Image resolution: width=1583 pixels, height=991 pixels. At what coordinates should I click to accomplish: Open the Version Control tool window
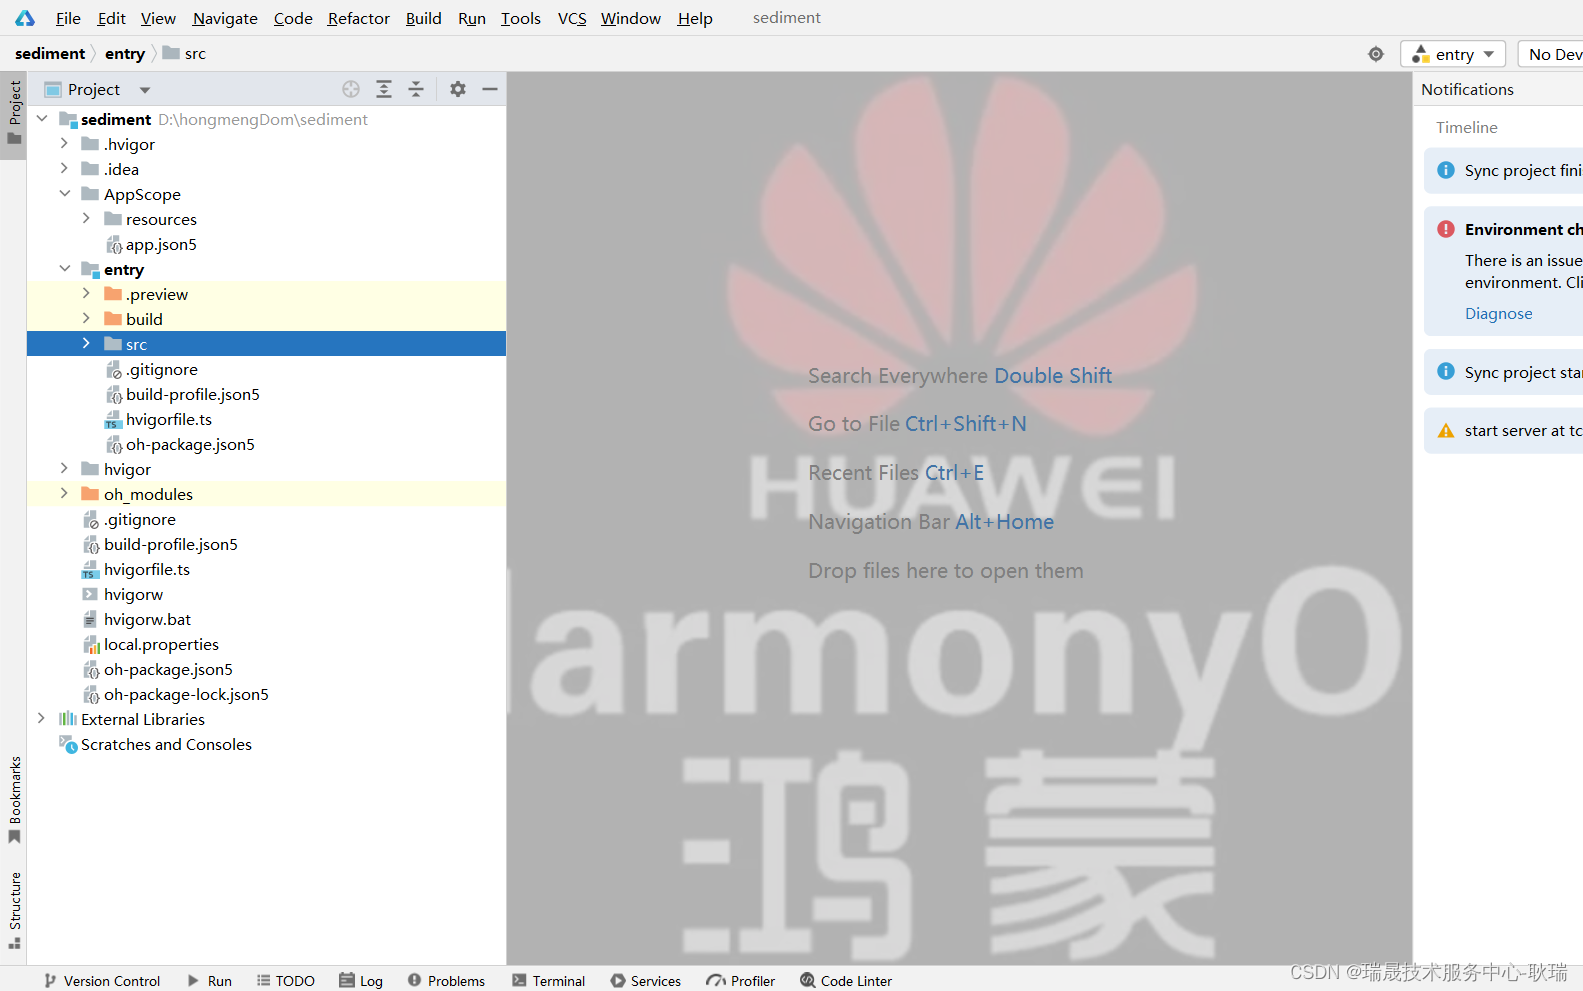point(102,981)
